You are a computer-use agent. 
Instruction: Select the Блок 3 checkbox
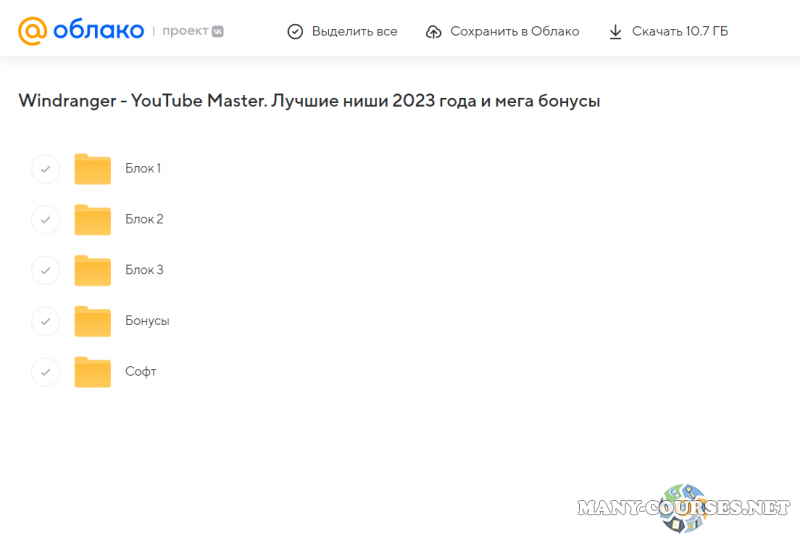click(45, 271)
